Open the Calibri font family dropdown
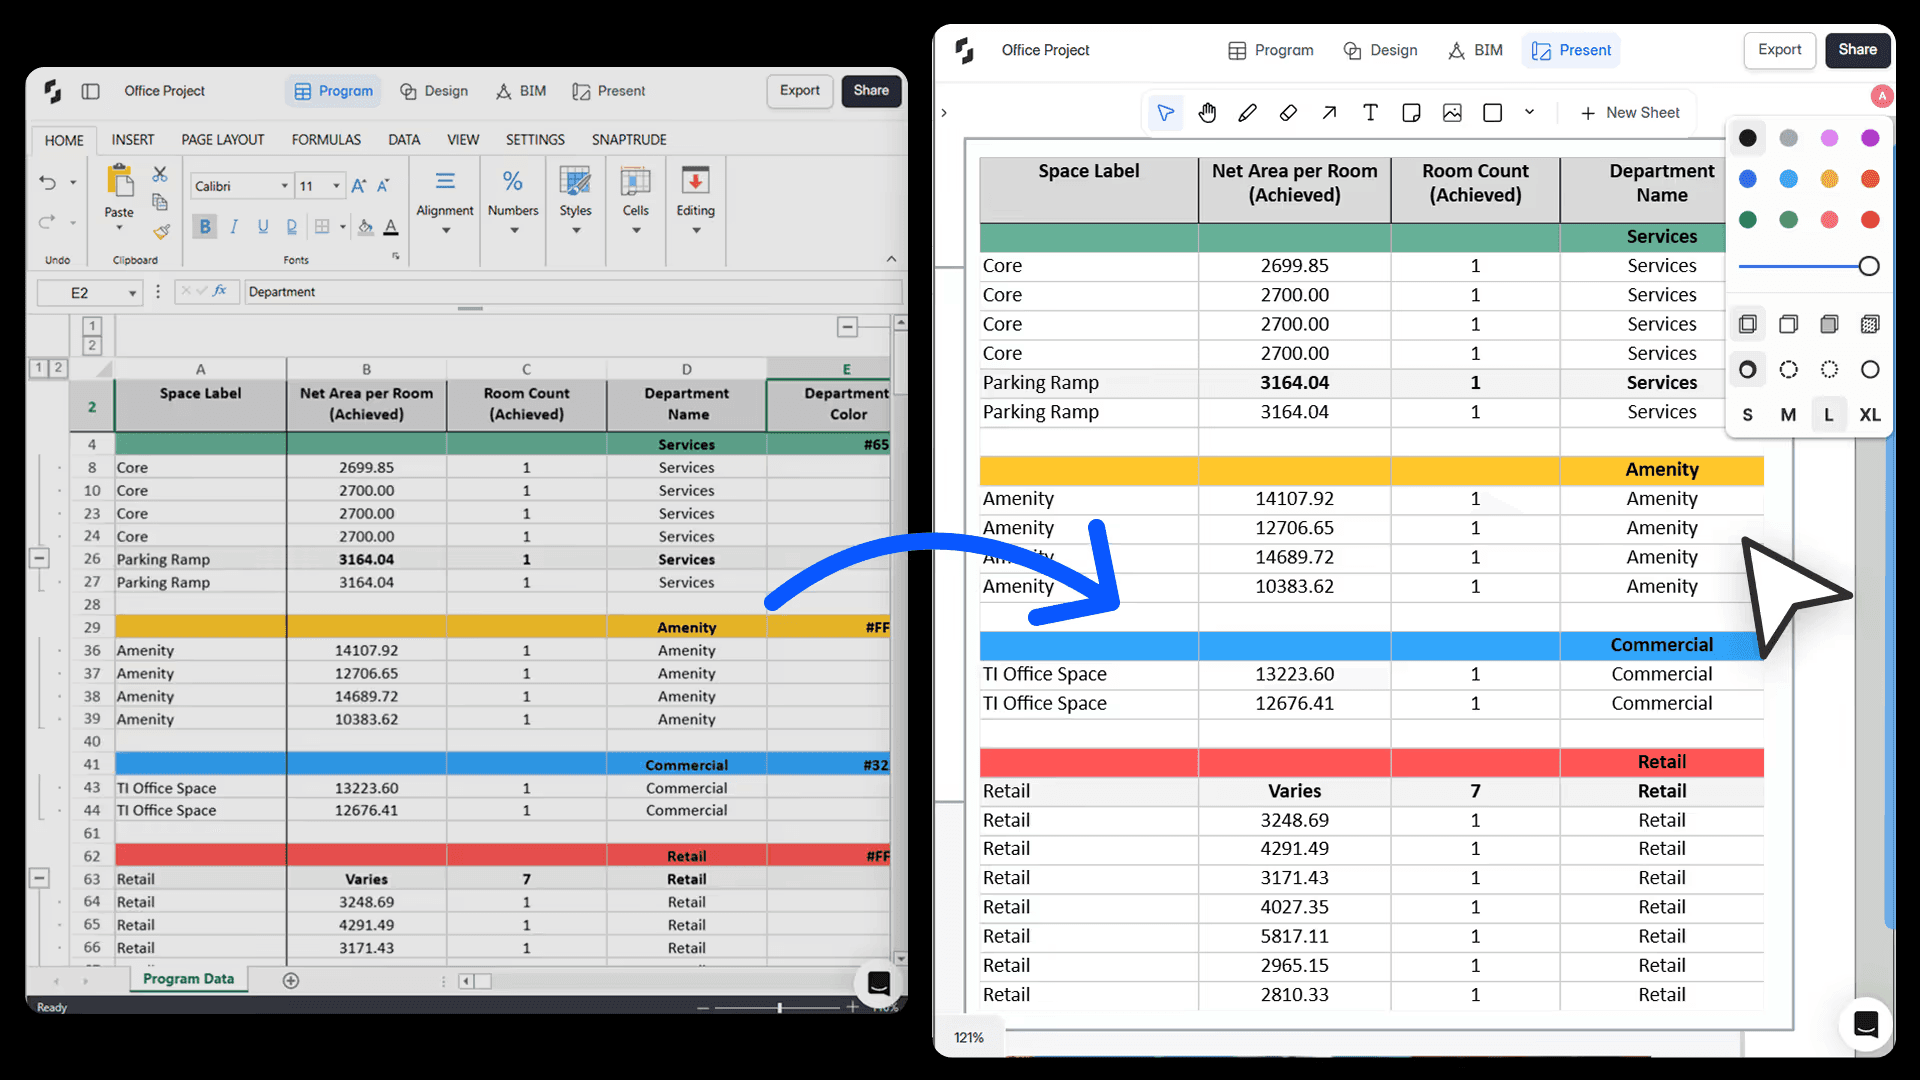This screenshot has width=1920, height=1080. 283,186
